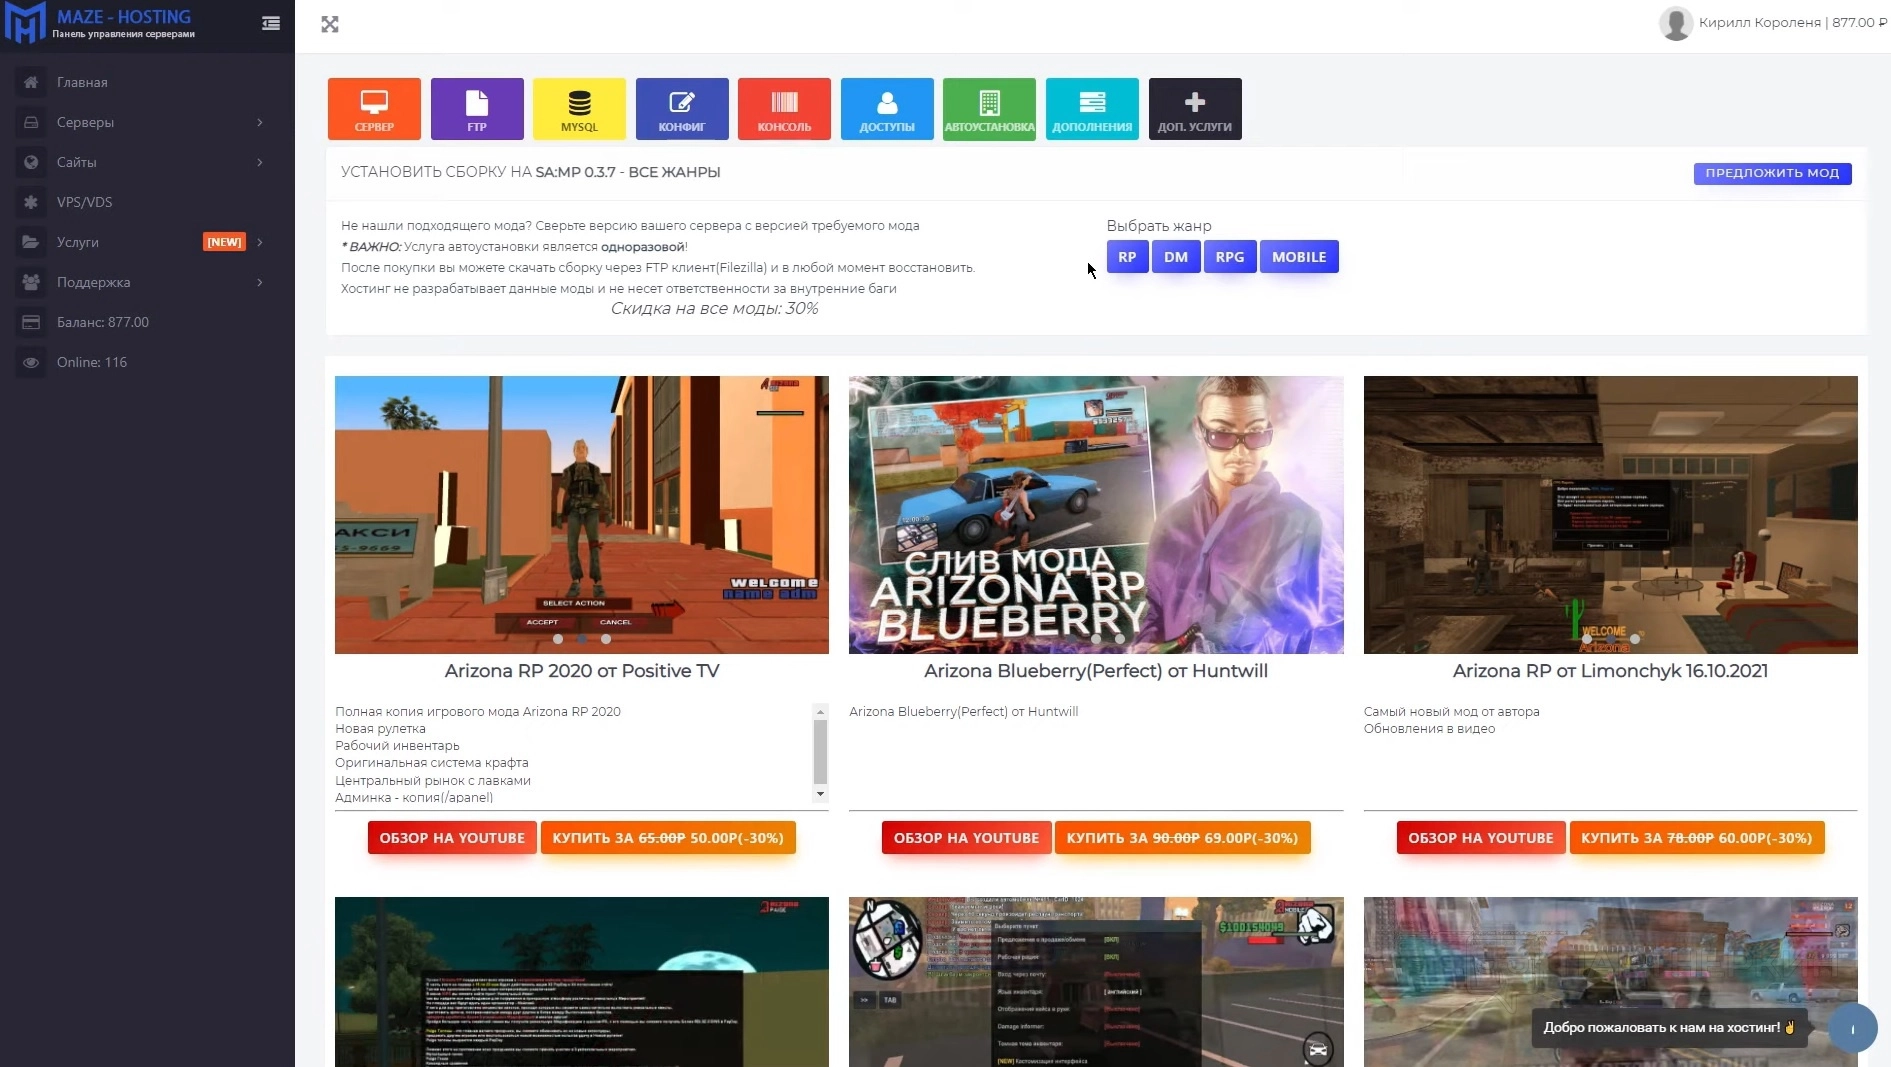Click the first carousel dot on Arizona RP 2020
The image size is (1891, 1067).
(558, 639)
